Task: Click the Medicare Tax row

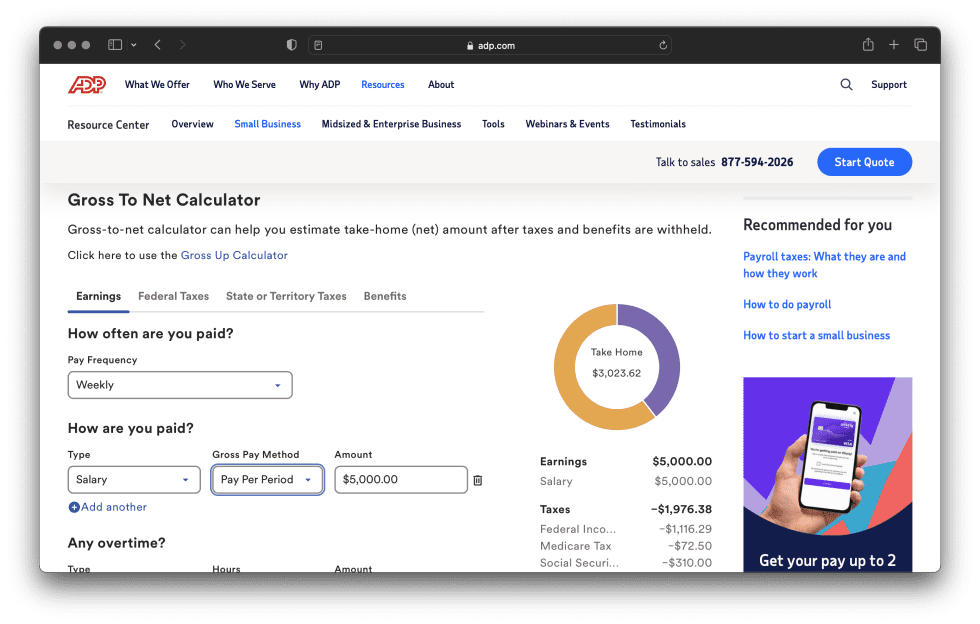Action: (626, 546)
